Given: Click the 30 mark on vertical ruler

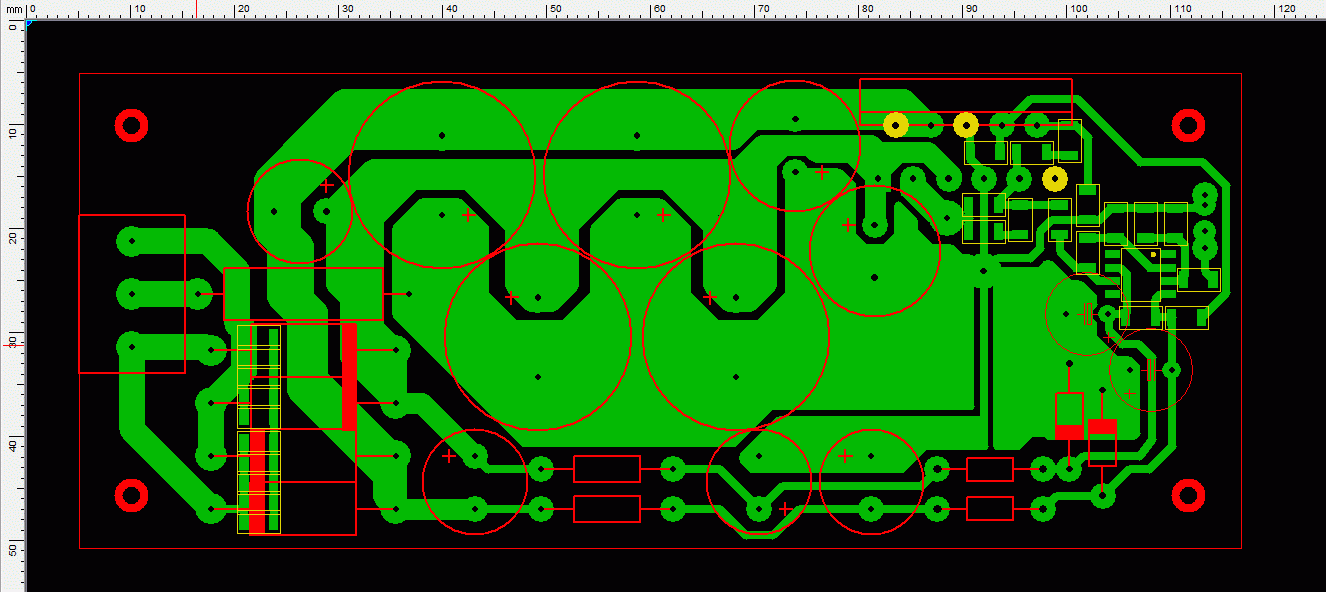Looking at the screenshot, I should (12, 341).
